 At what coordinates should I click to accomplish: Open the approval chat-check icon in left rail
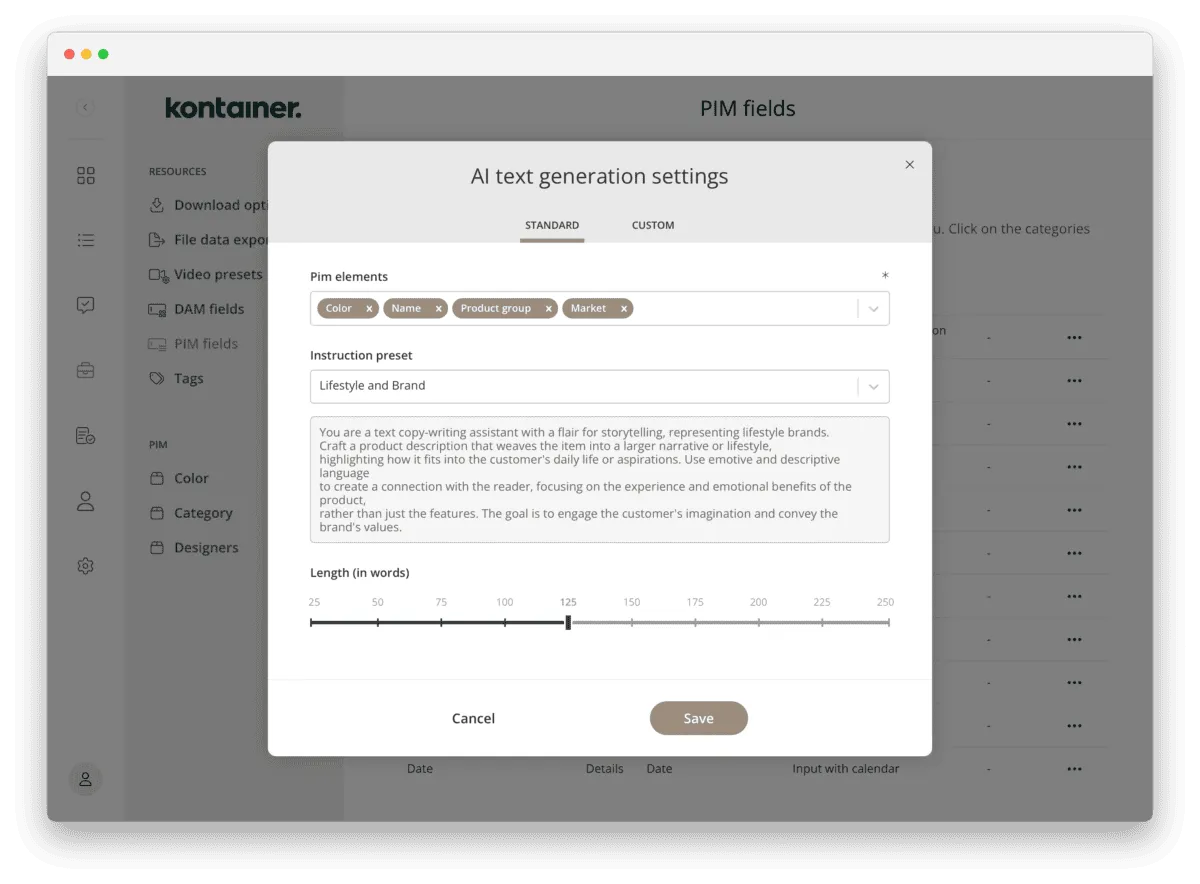click(86, 305)
